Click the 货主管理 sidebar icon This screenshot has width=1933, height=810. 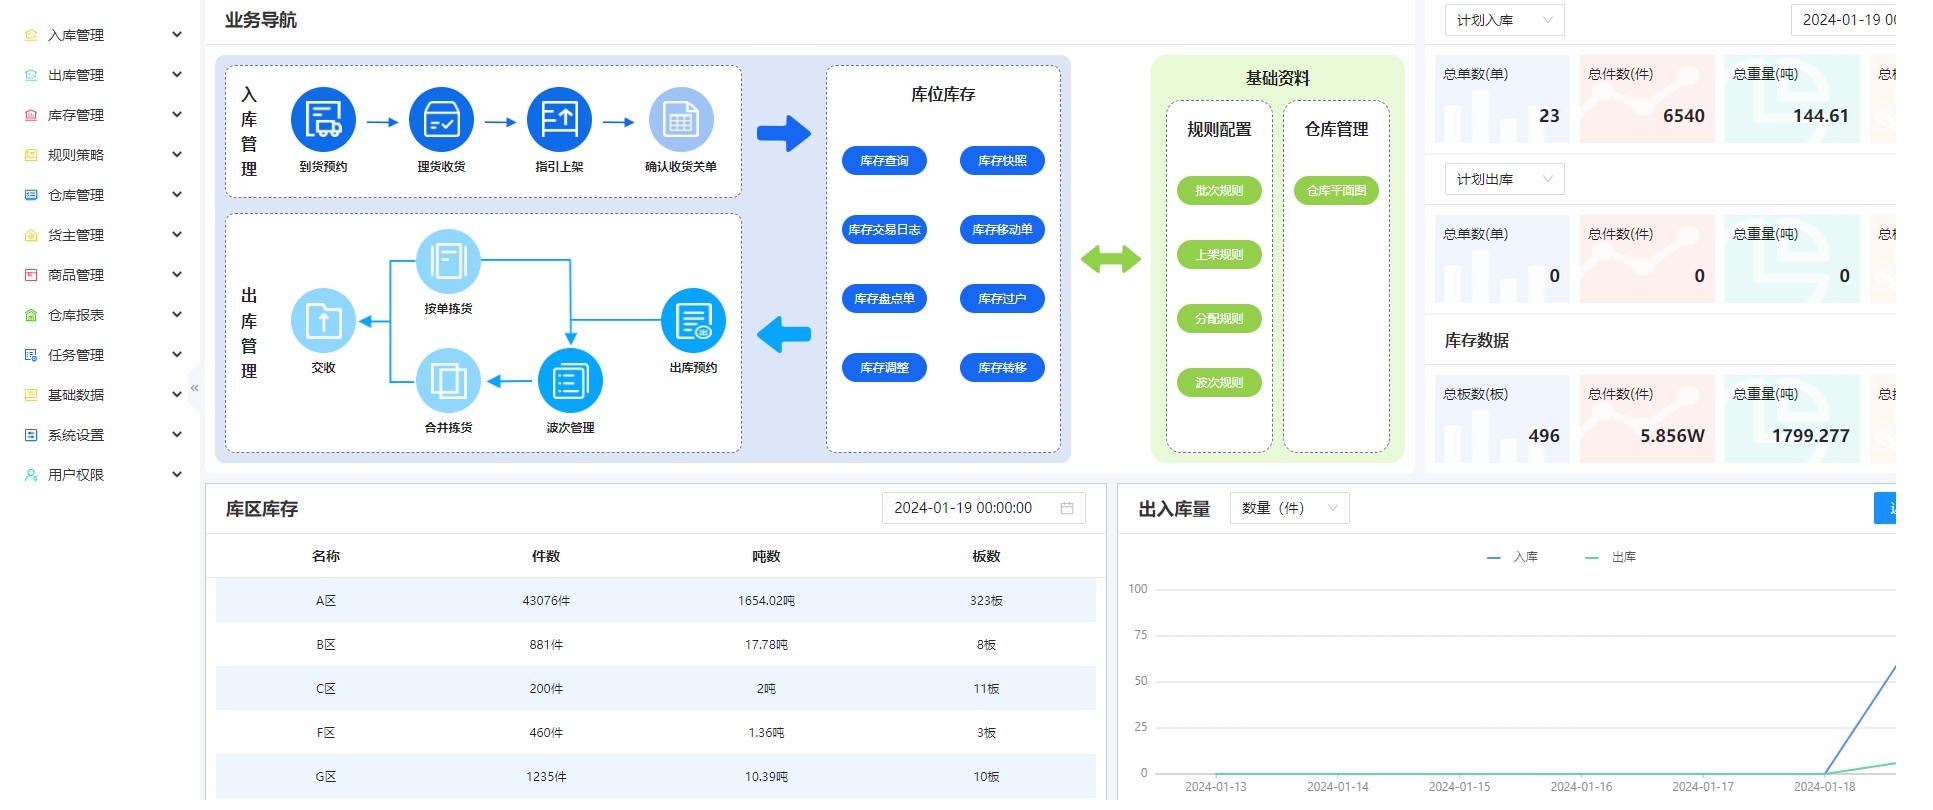click(31, 235)
